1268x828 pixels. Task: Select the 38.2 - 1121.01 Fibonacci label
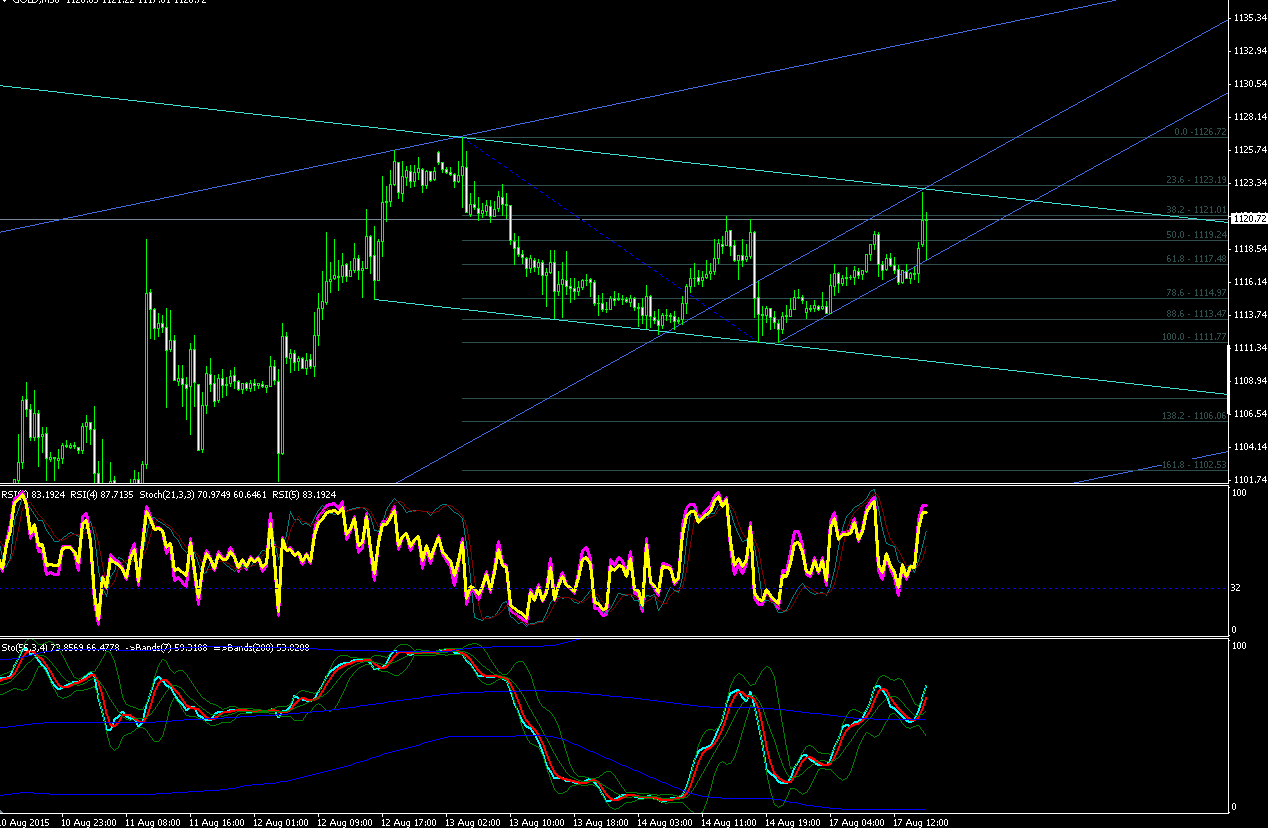pos(1196,209)
